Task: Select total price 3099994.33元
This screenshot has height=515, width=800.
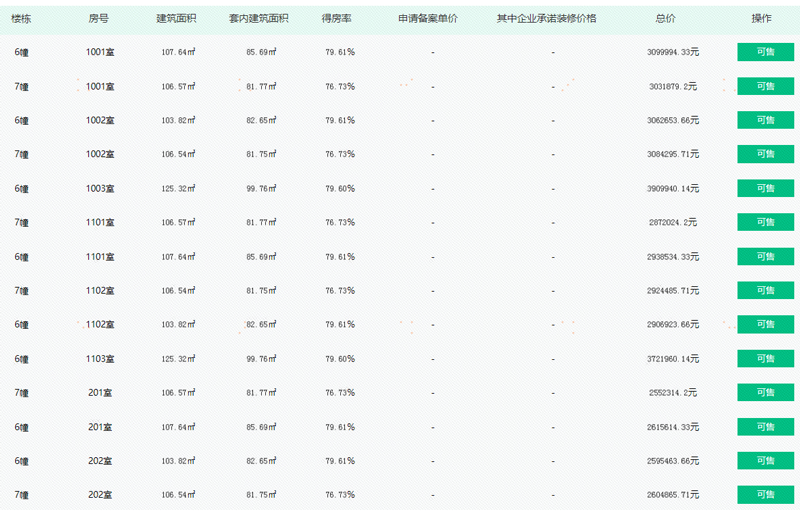Action: point(673,52)
